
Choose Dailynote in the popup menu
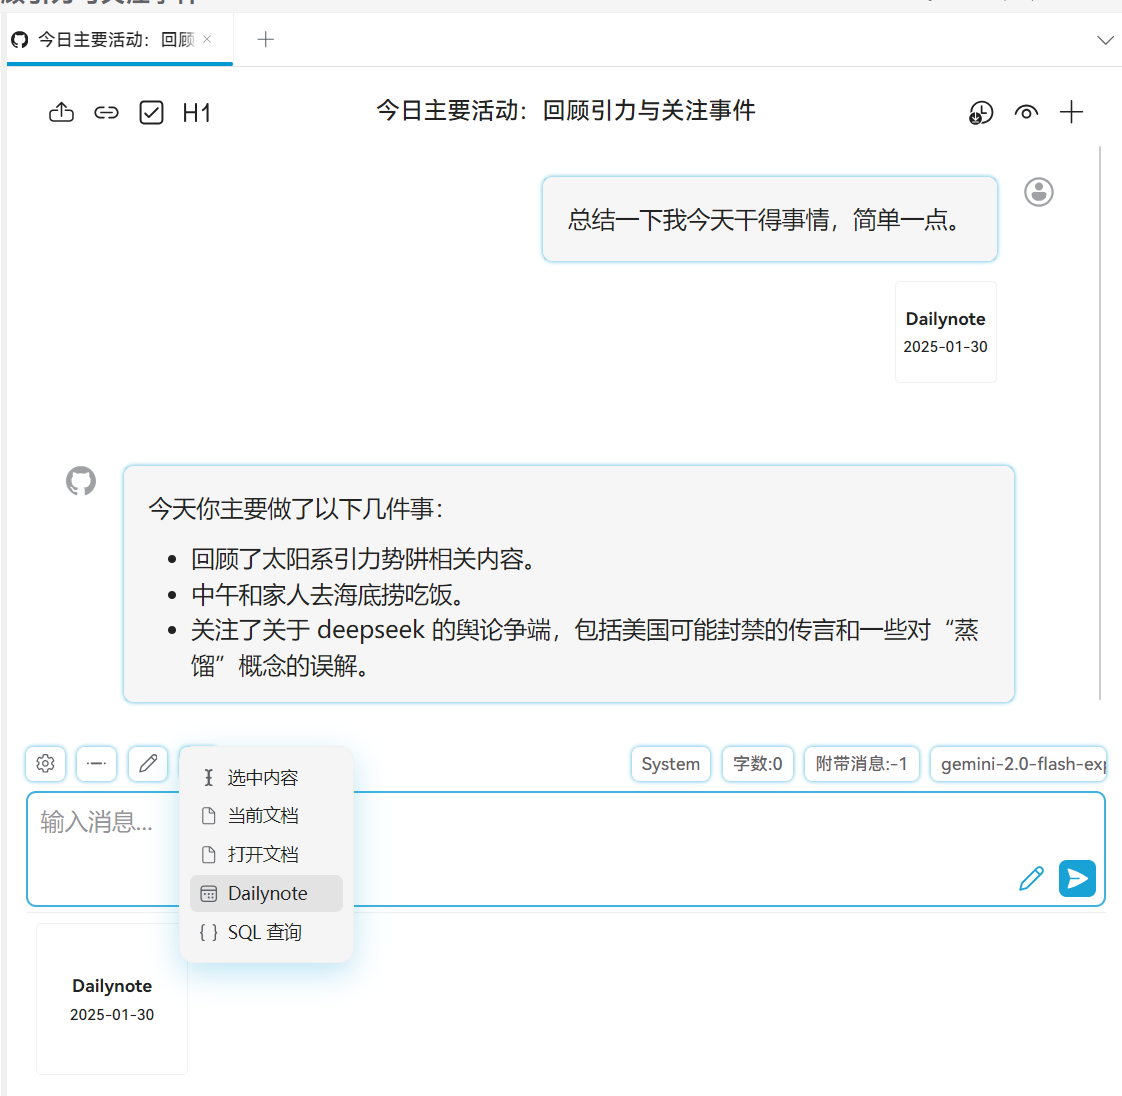267,894
